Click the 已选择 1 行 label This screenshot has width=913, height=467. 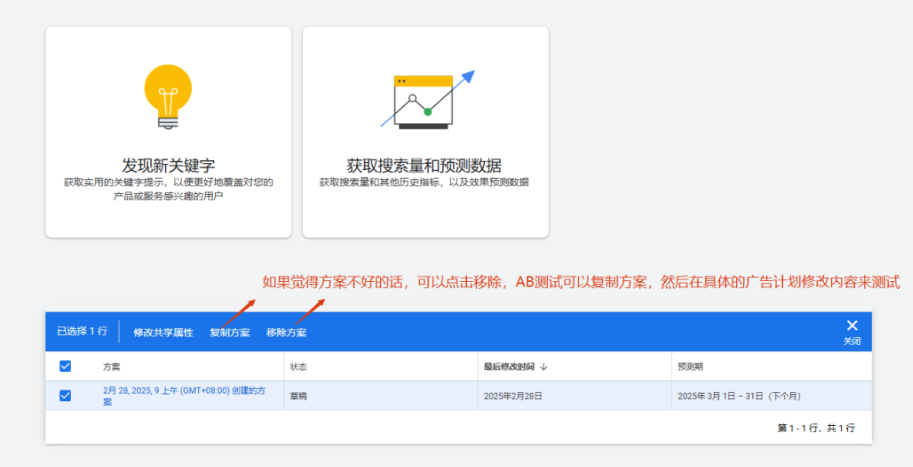click(x=81, y=332)
